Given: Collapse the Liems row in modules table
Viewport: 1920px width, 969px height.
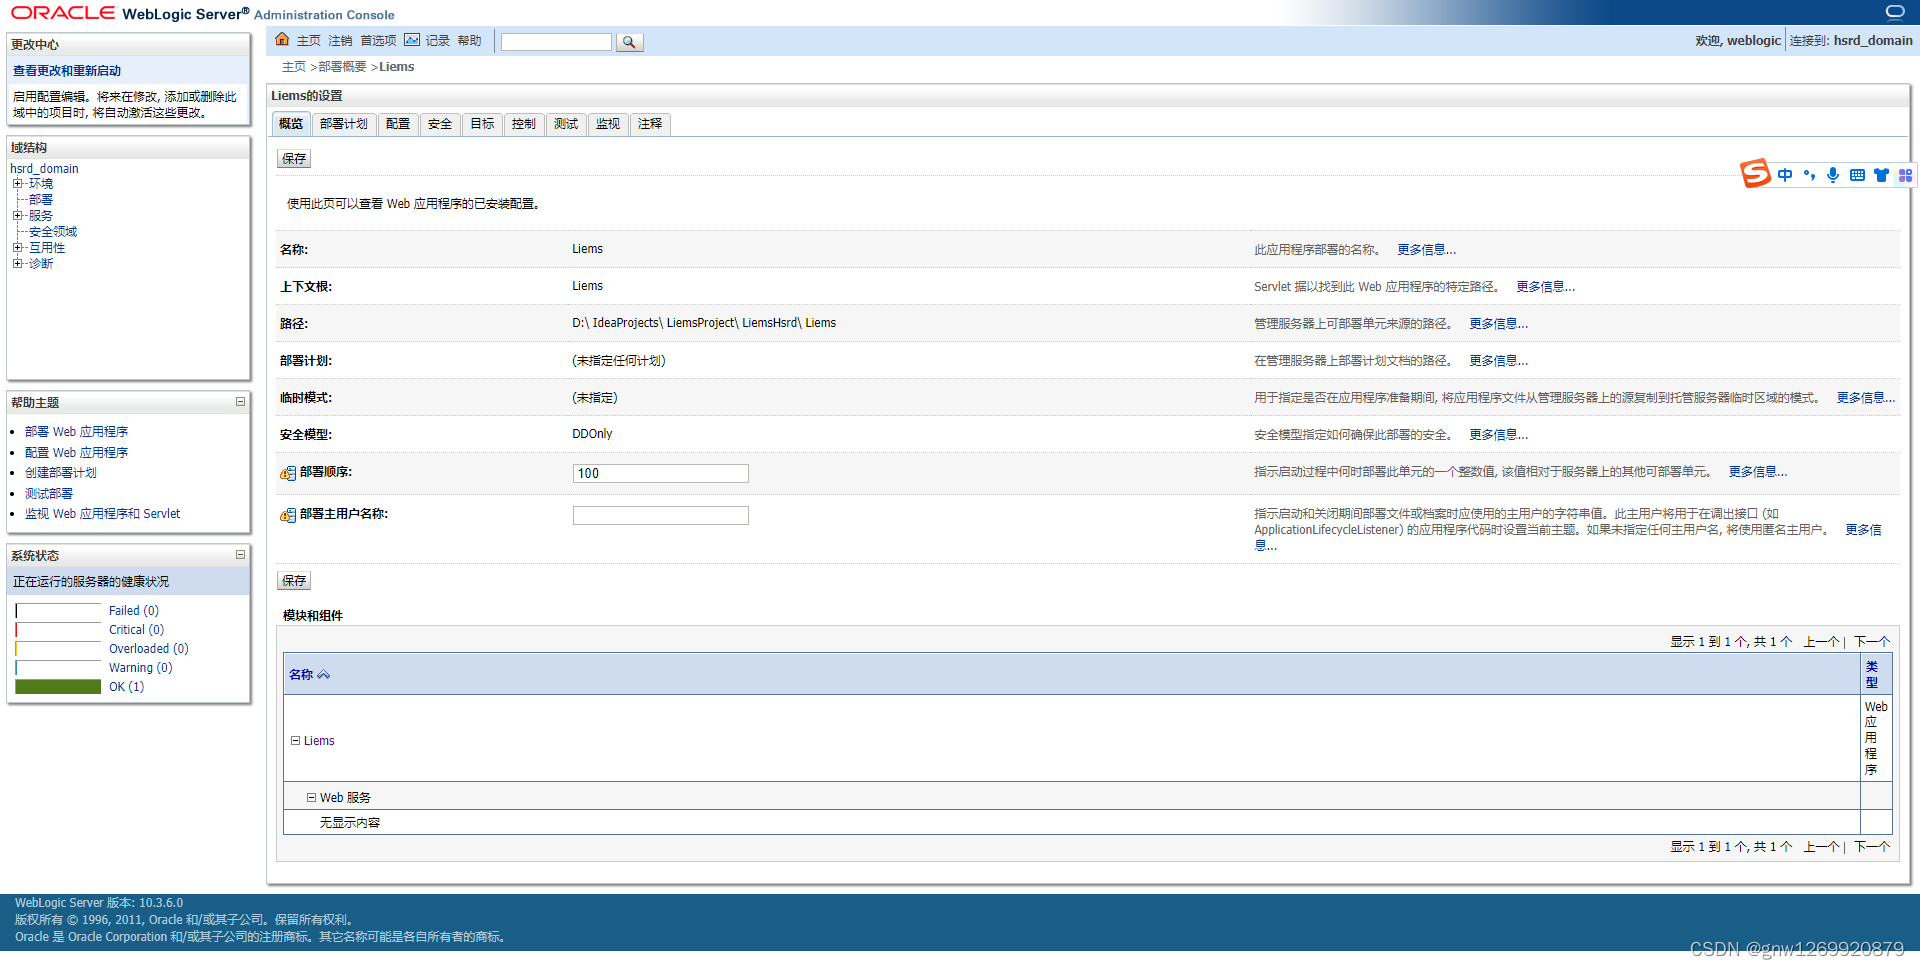Looking at the screenshot, I should tap(296, 741).
